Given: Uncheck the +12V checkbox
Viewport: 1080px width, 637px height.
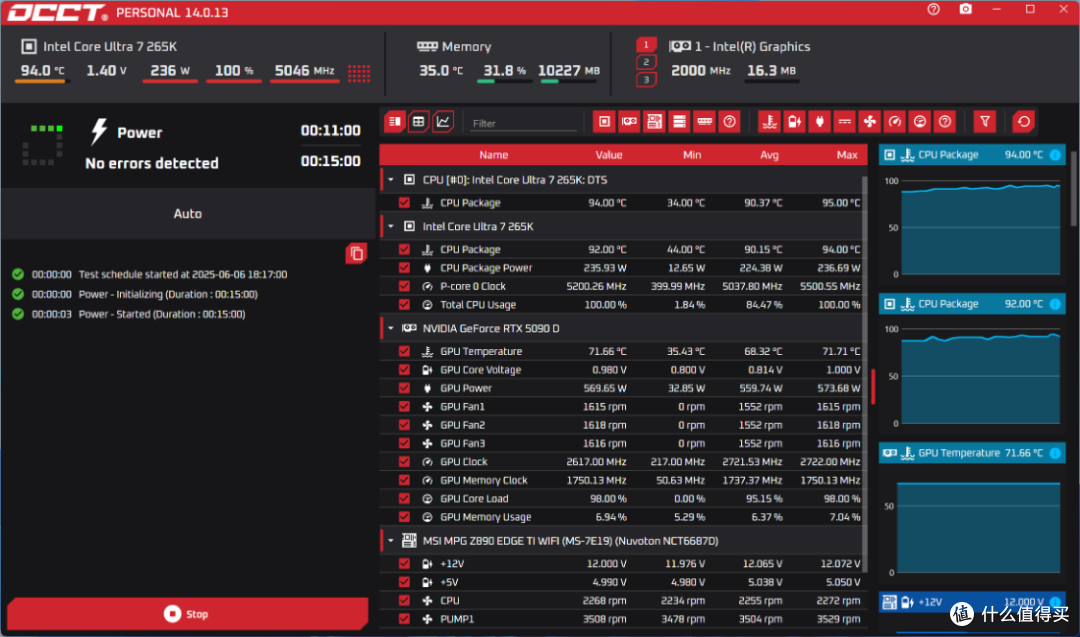Looking at the screenshot, I should 404,563.
